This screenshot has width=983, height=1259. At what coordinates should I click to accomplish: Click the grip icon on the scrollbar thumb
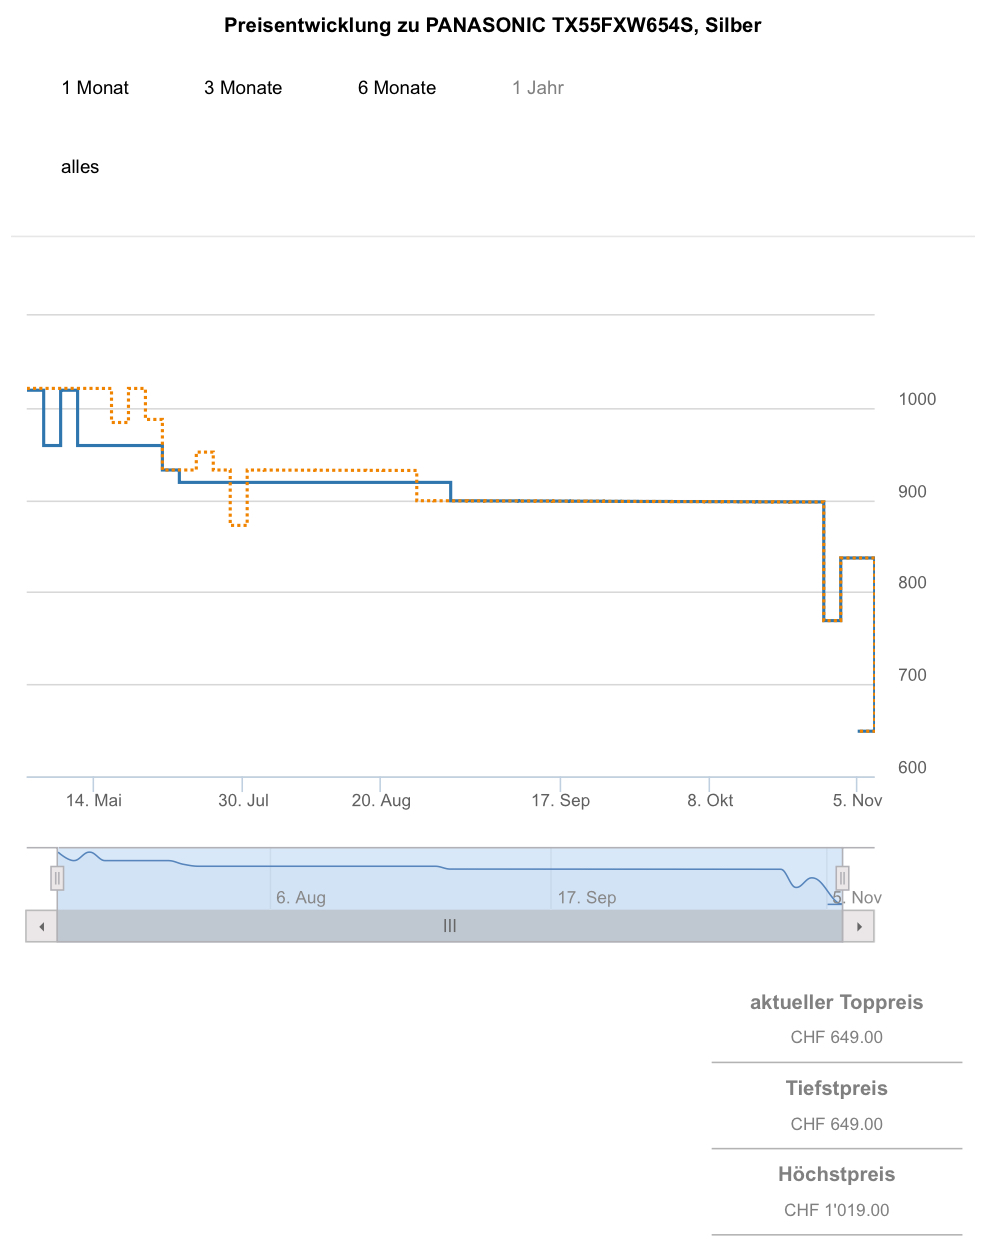pyautogui.click(x=450, y=927)
